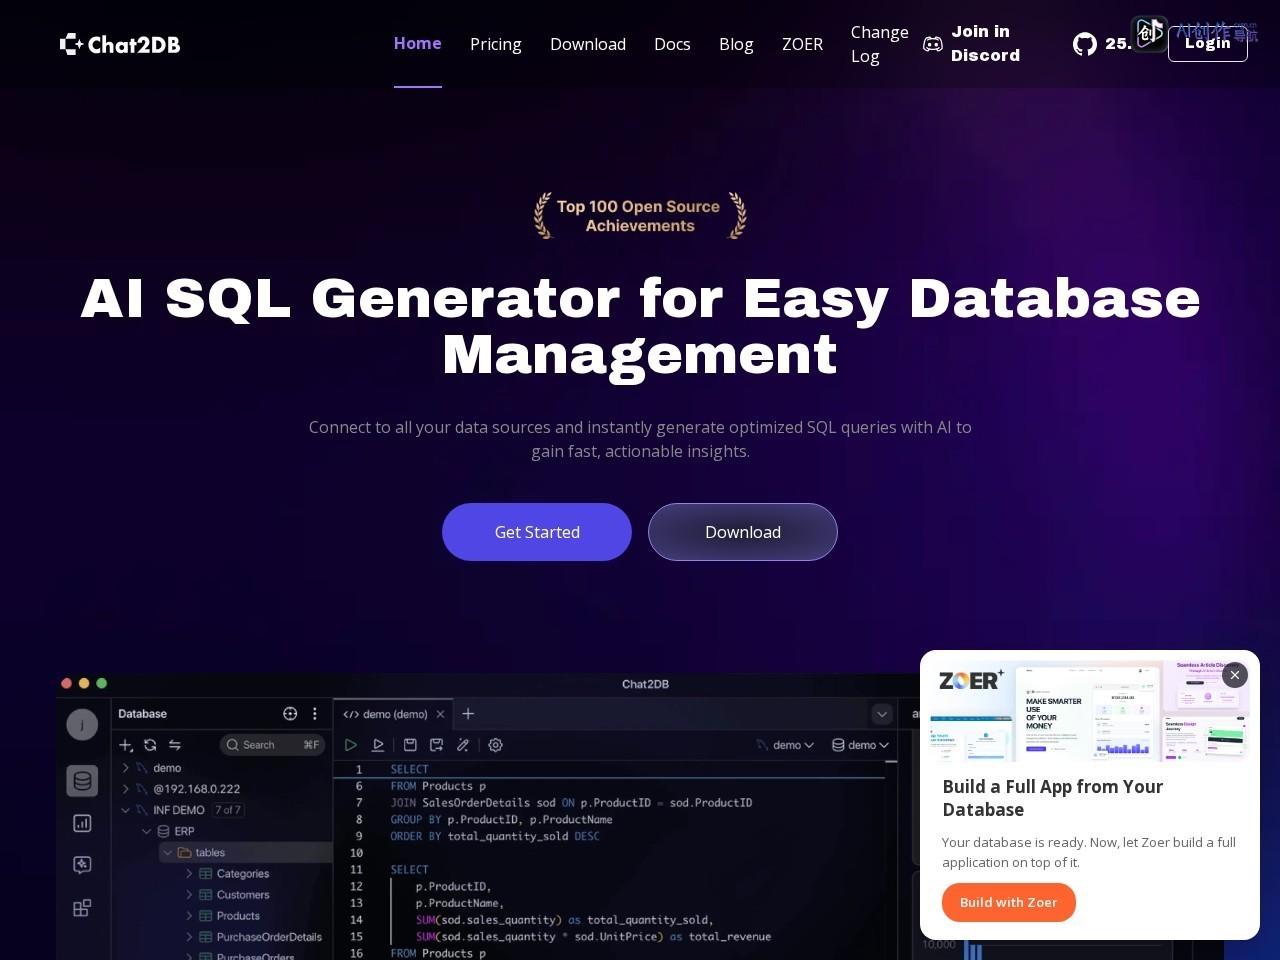Viewport: 1280px width, 960px height.
Task: Collapse the tables folder node
Action: tap(167, 853)
